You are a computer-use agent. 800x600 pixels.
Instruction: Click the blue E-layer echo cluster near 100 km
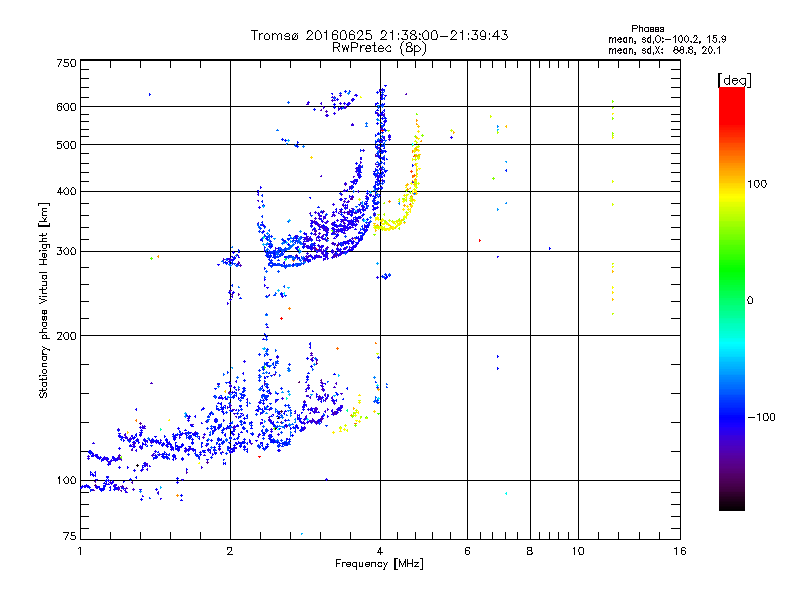point(105,485)
